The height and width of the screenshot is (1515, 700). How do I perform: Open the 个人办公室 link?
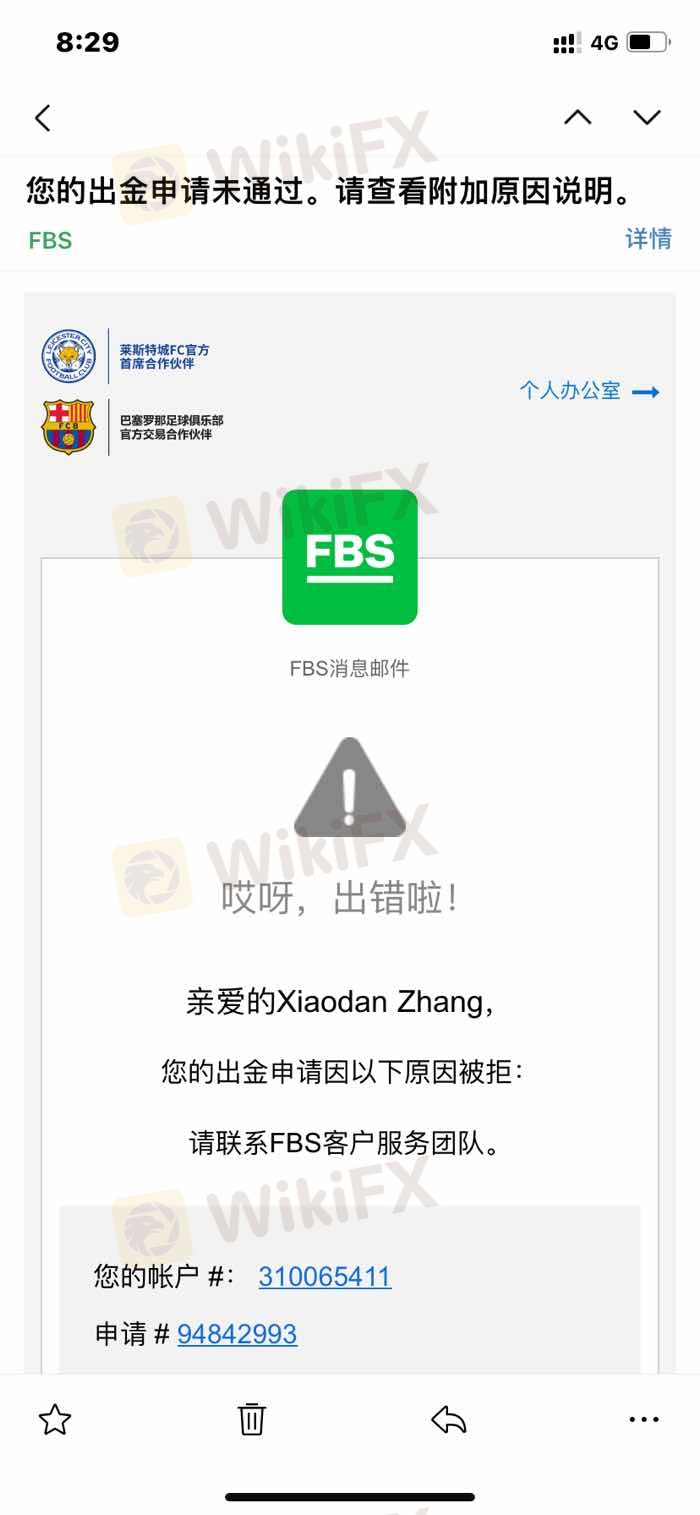(570, 391)
